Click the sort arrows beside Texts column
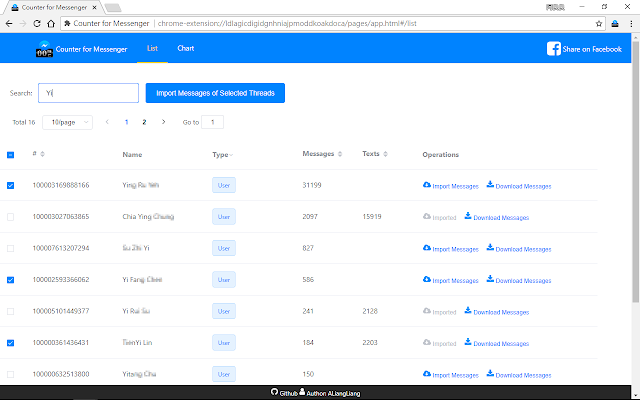The height and width of the screenshot is (400, 640). [x=386, y=154]
